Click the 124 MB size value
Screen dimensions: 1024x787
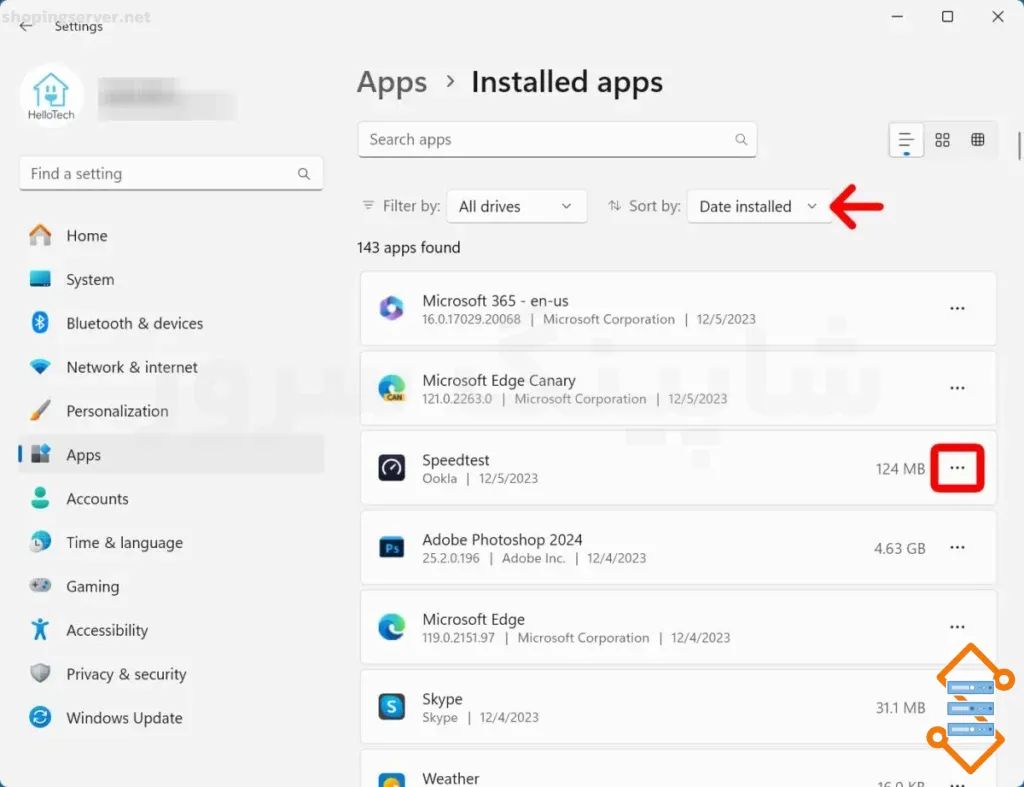tap(900, 468)
